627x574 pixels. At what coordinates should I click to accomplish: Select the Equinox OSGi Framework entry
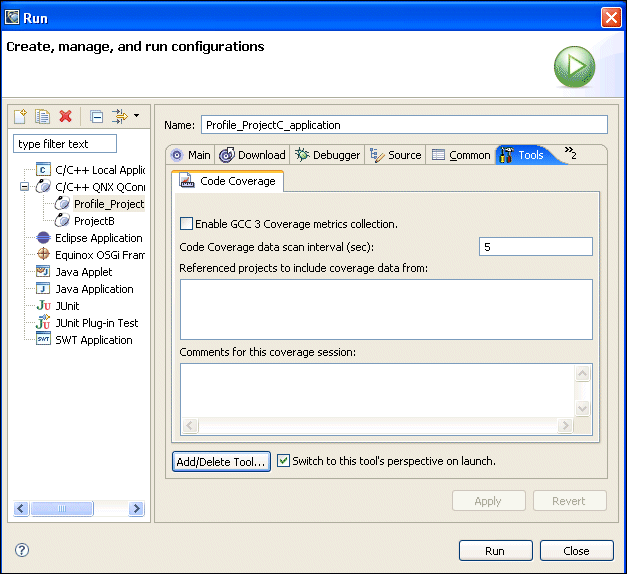click(98, 255)
